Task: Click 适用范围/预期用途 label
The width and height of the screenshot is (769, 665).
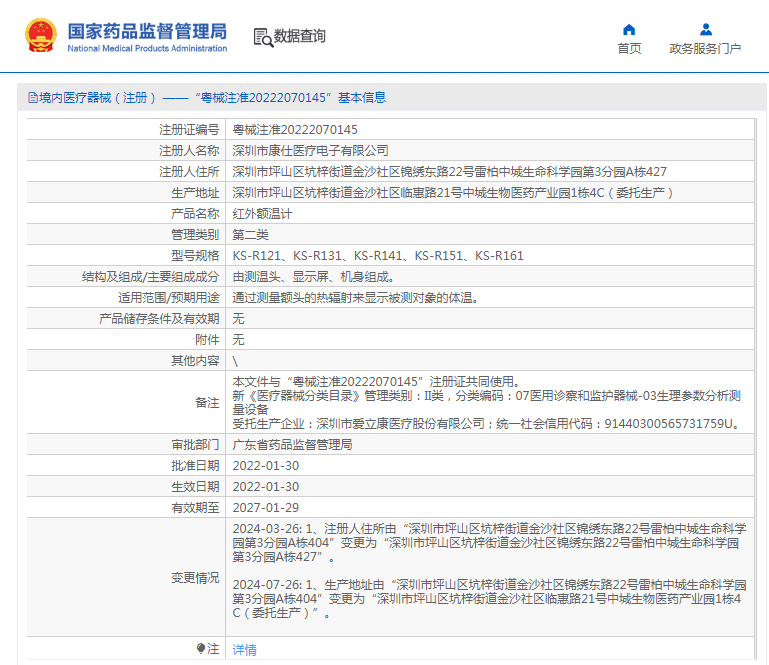Action: (169, 298)
